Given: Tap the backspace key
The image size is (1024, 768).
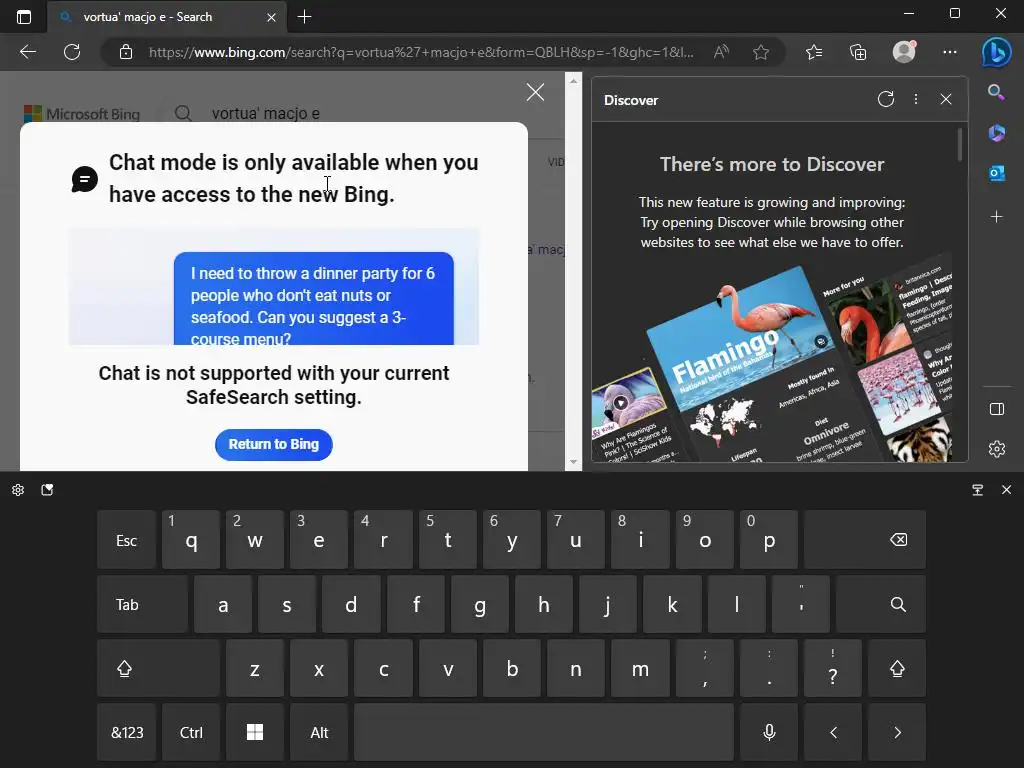Looking at the screenshot, I should coord(865,540).
